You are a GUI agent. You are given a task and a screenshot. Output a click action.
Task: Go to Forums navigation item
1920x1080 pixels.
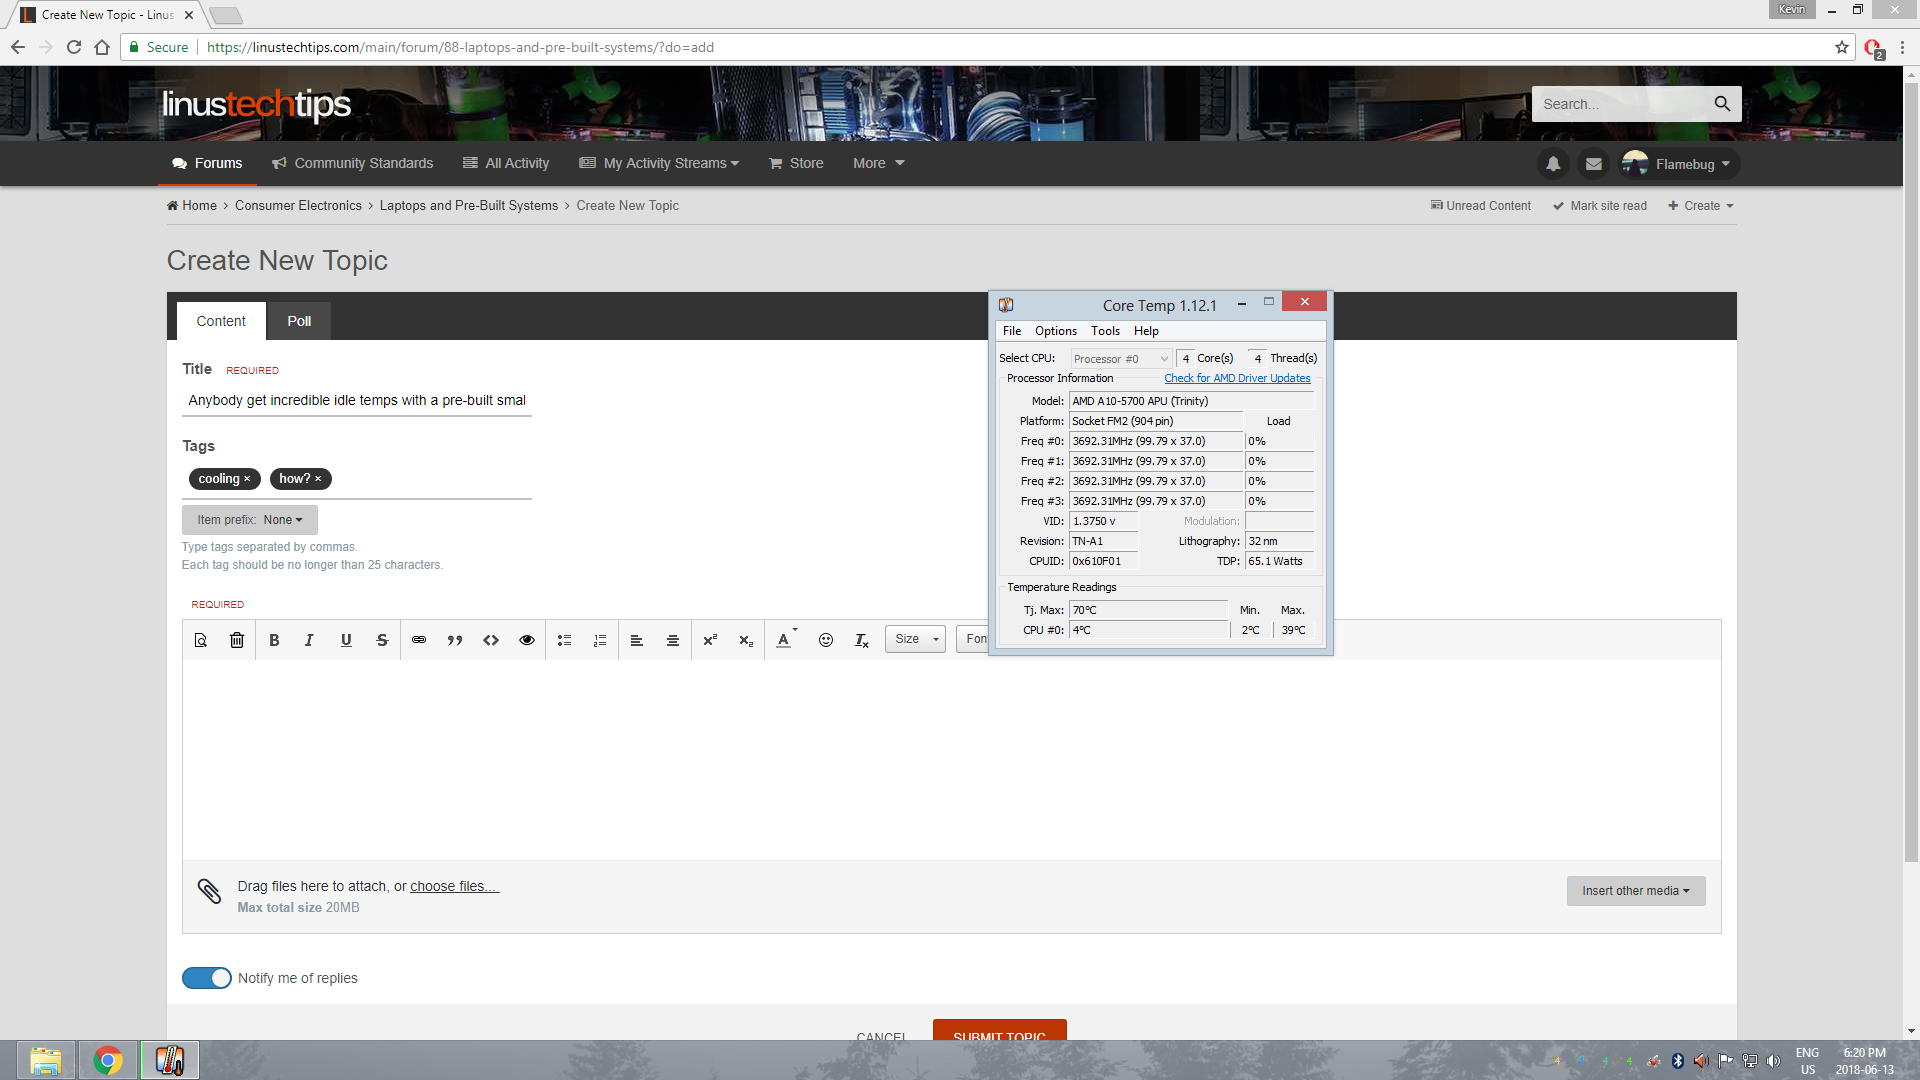click(207, 163)
